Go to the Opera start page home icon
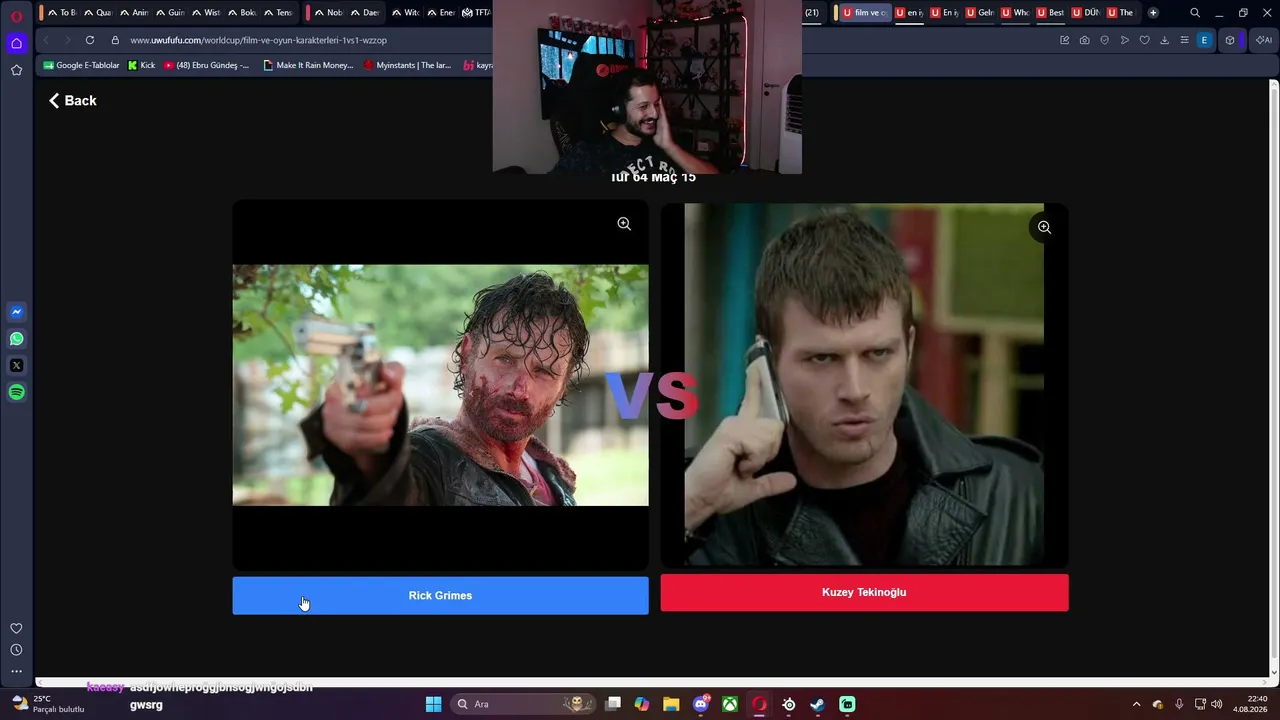 16,43
